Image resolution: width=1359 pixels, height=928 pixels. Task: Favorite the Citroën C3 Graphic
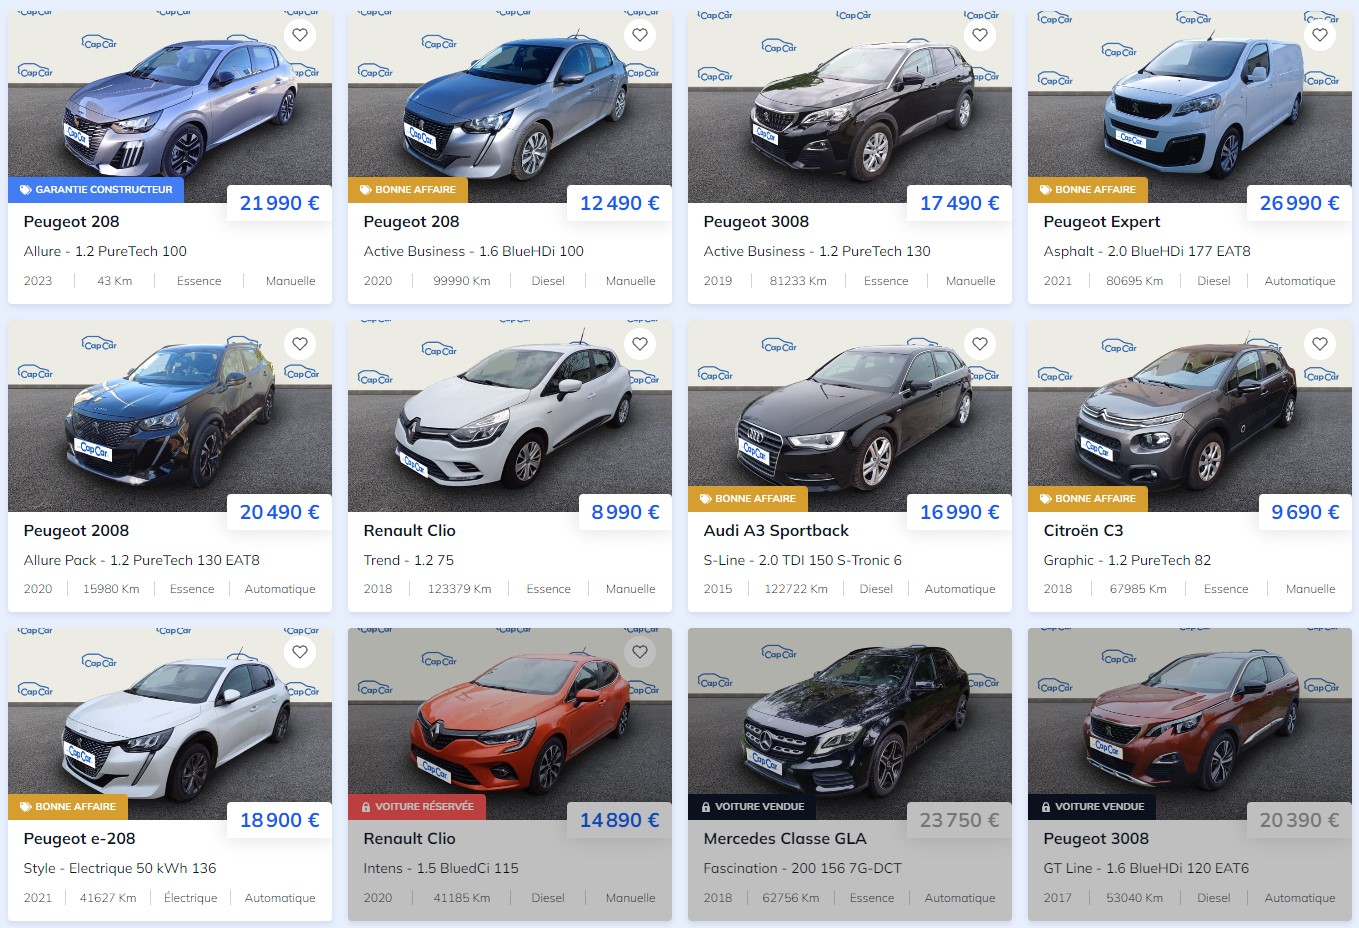(x=1320, y=343)
